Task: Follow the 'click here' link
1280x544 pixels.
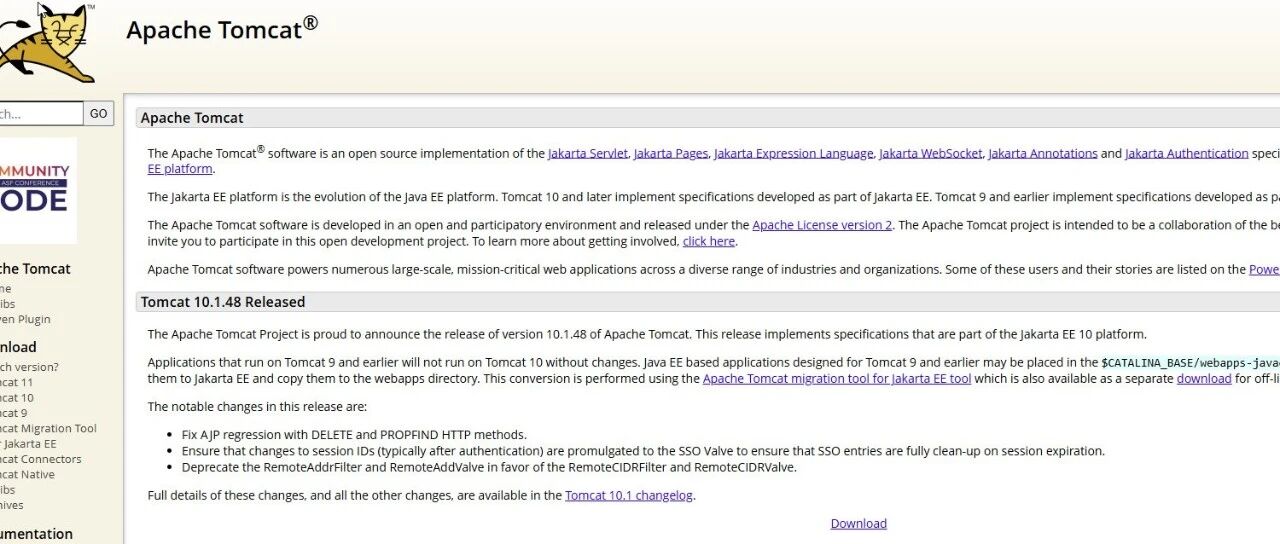Action: 709,241
